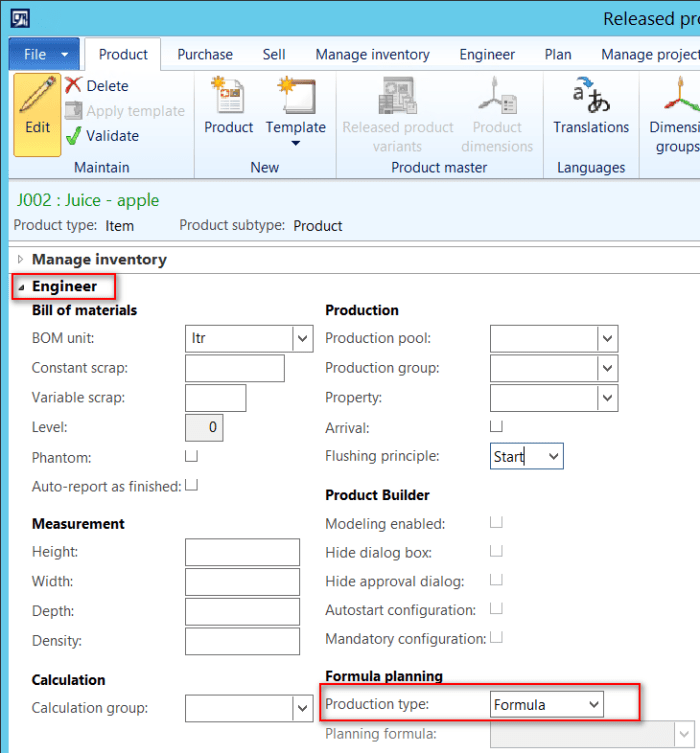Click the Level value field
700x753 pixels.
tap(204, 428)
